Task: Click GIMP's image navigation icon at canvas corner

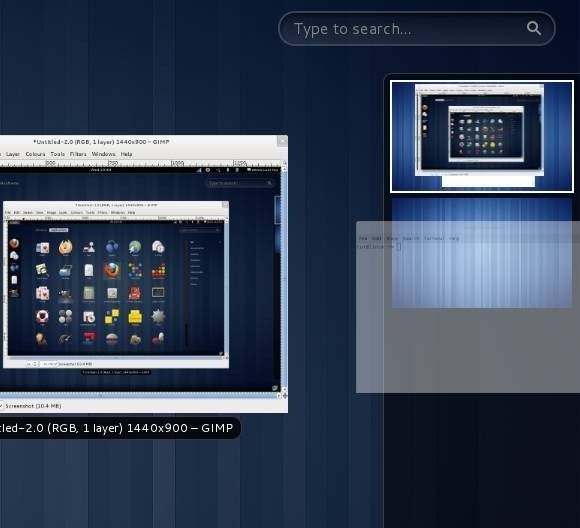Action: (x=284, y=396)
